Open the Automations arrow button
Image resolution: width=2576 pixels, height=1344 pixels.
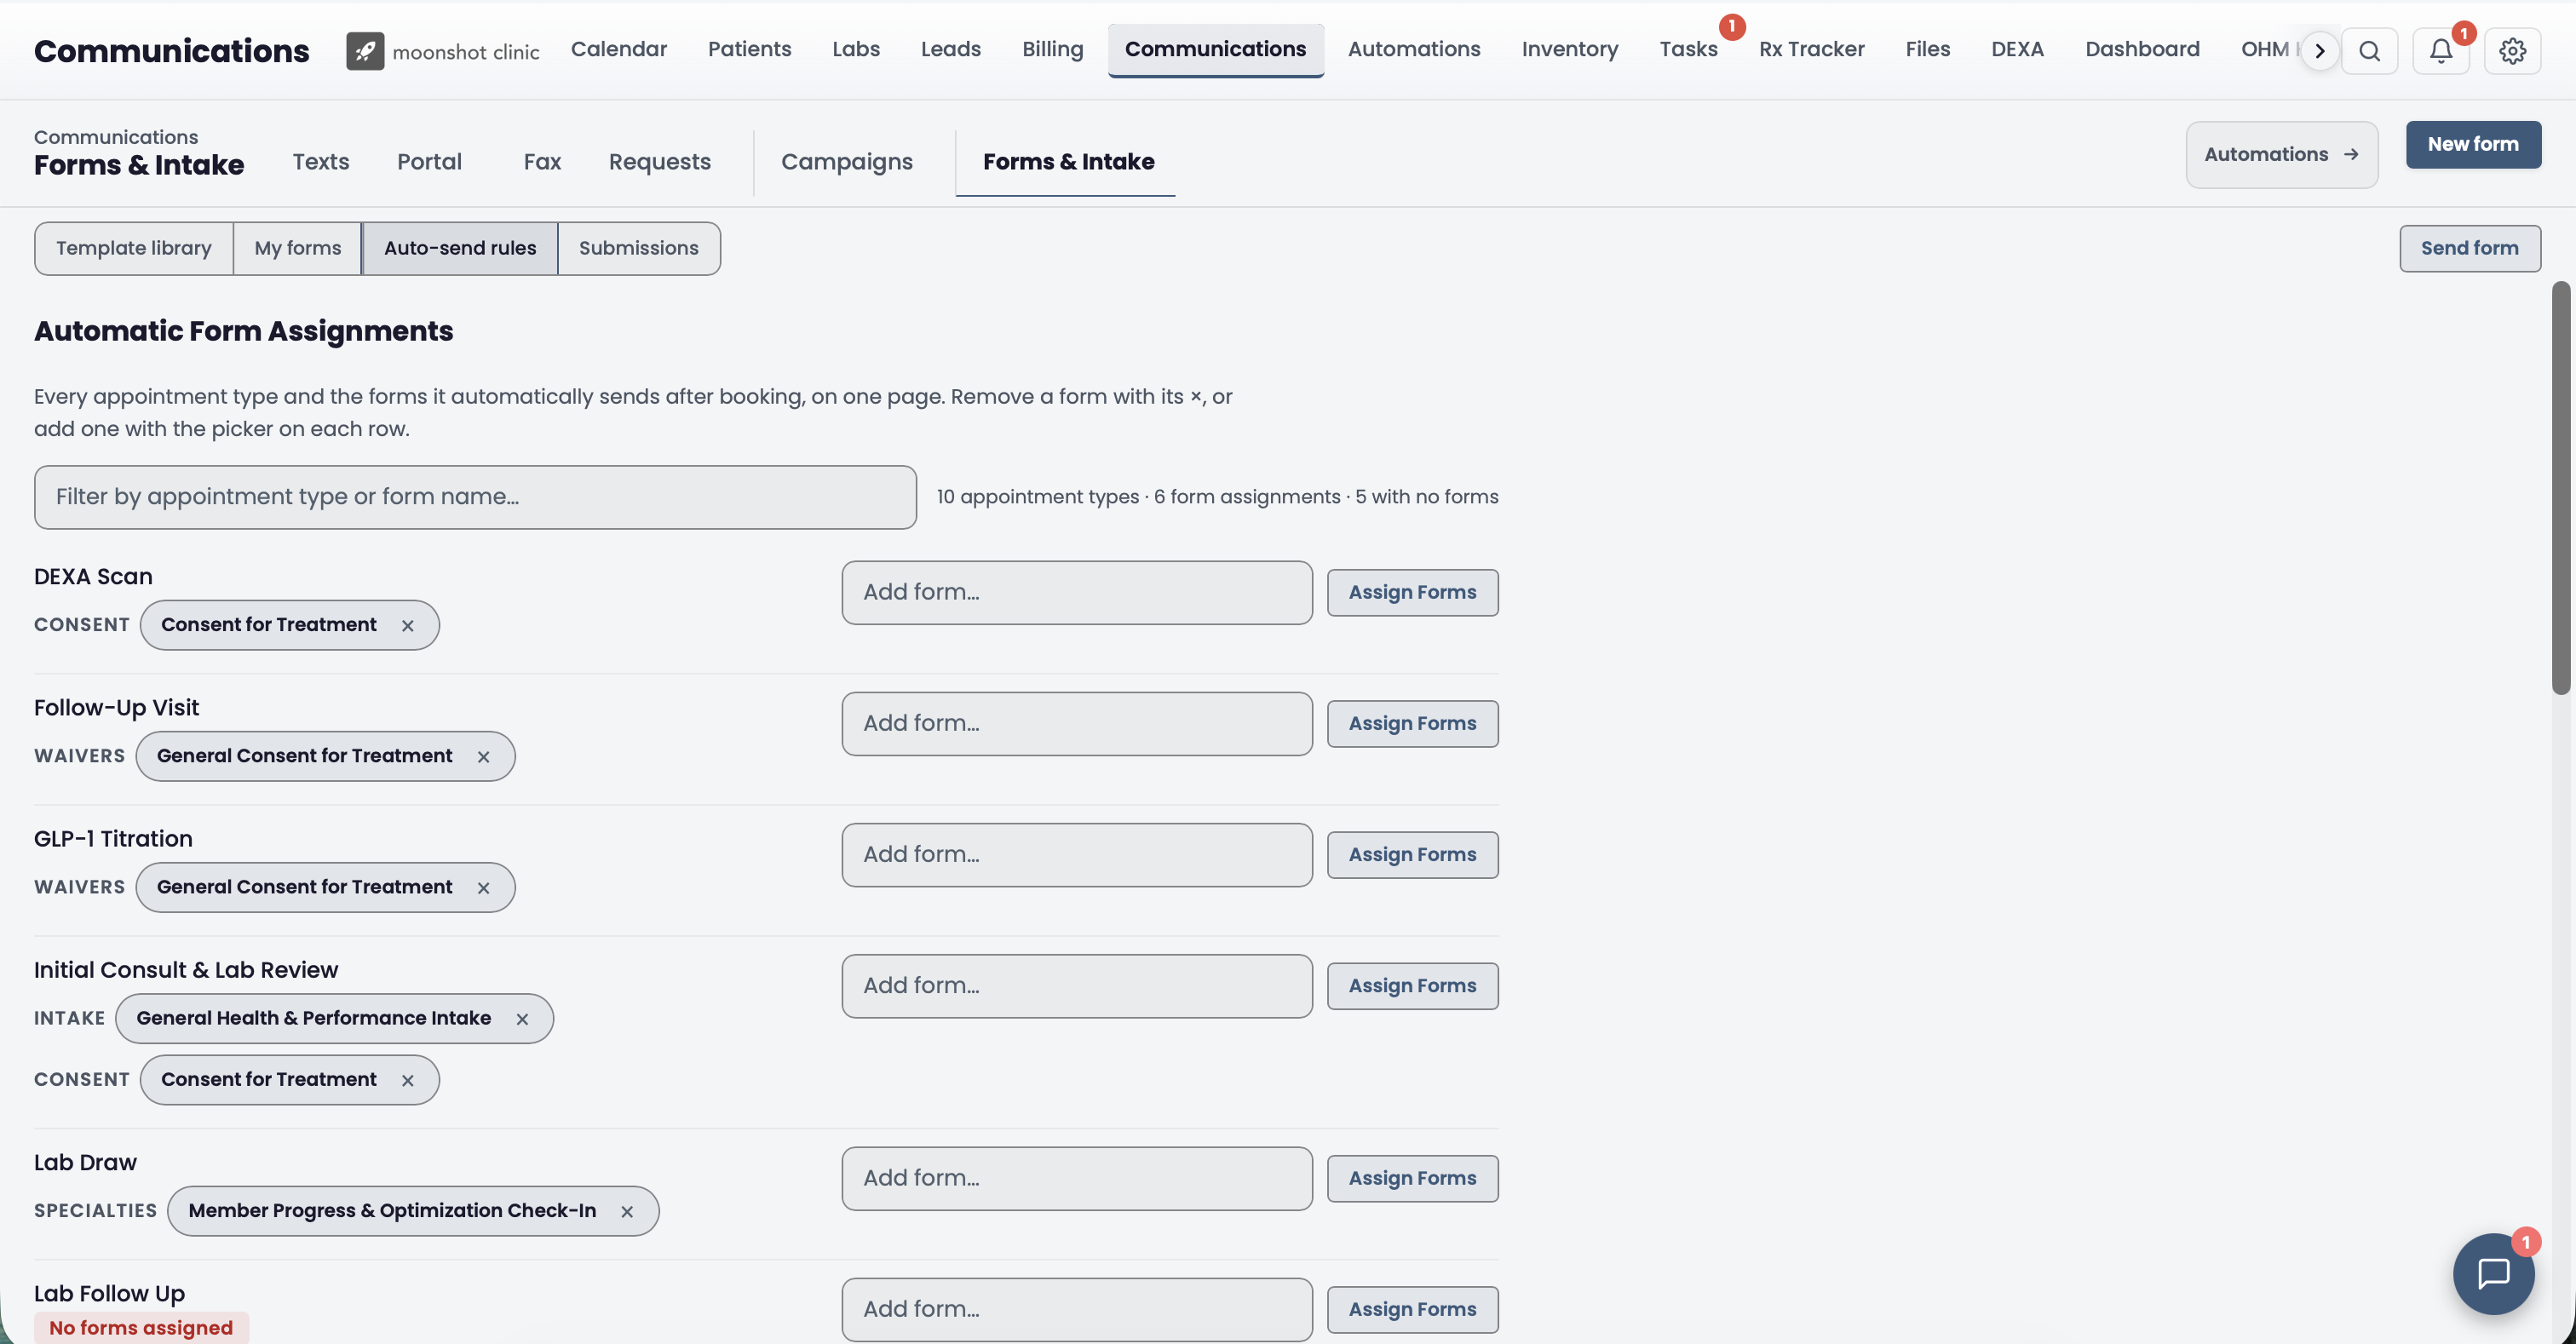pos(2282,154)
